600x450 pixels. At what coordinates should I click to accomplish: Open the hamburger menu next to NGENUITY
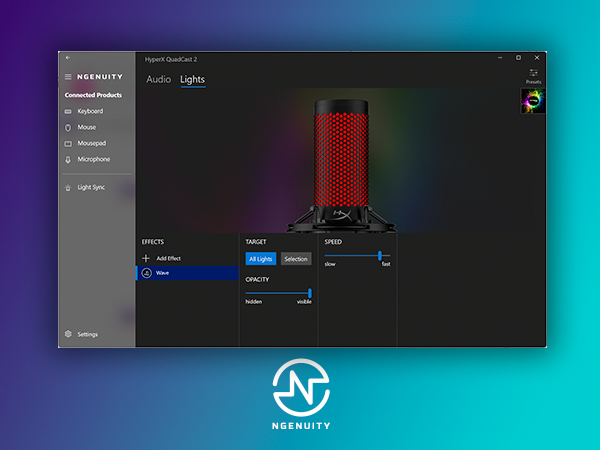coord(68,77)
